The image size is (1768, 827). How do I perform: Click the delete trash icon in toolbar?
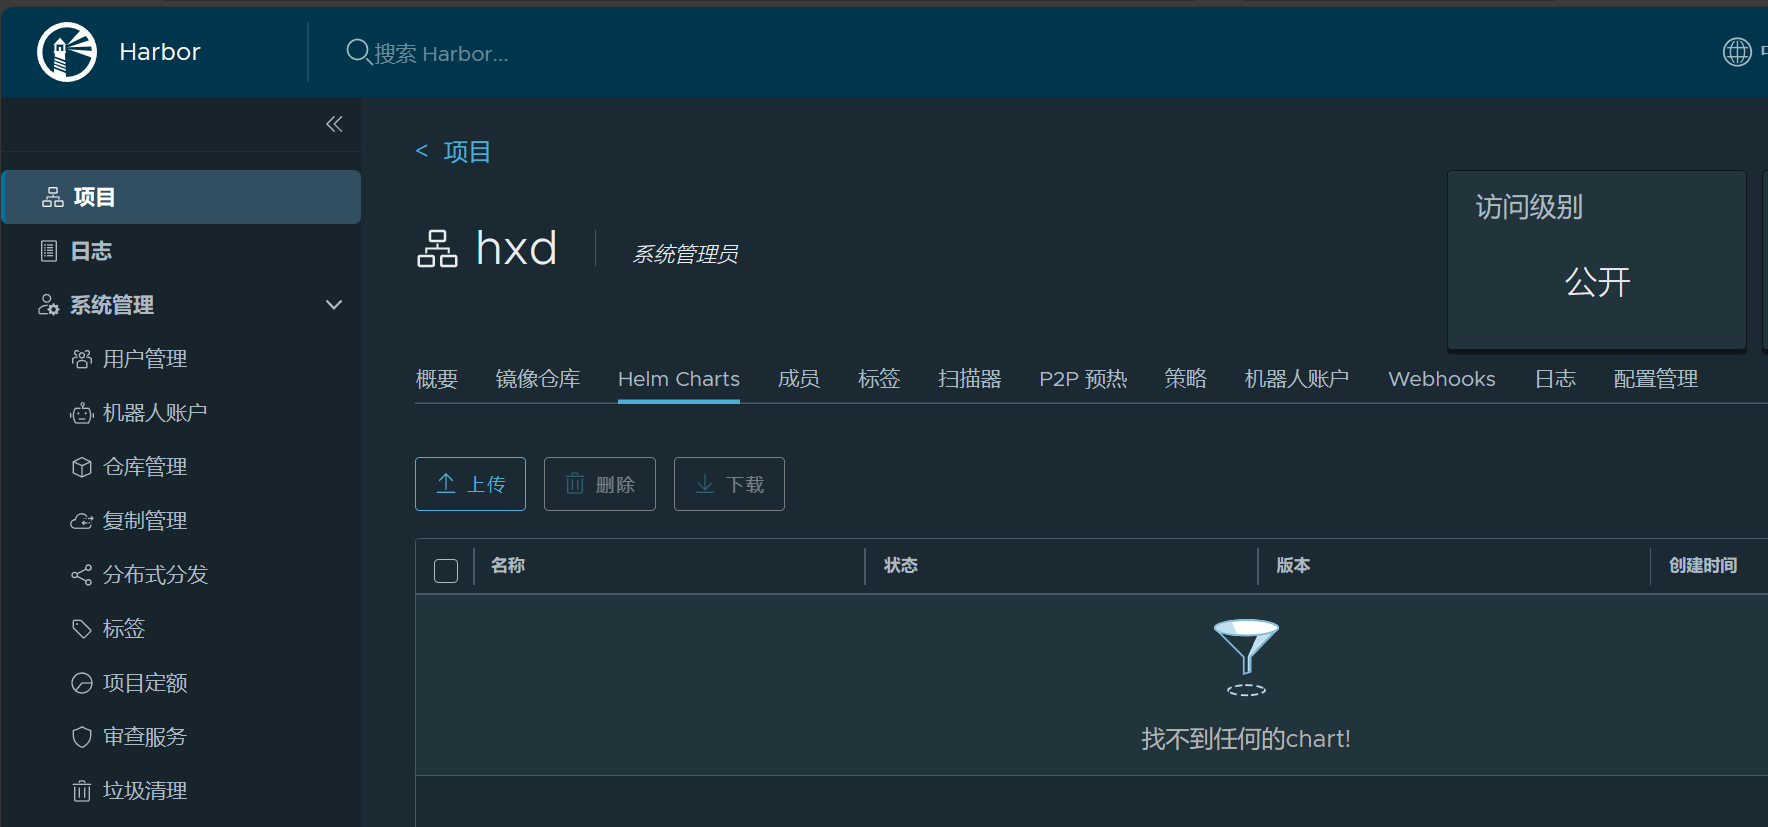point(575,484)
